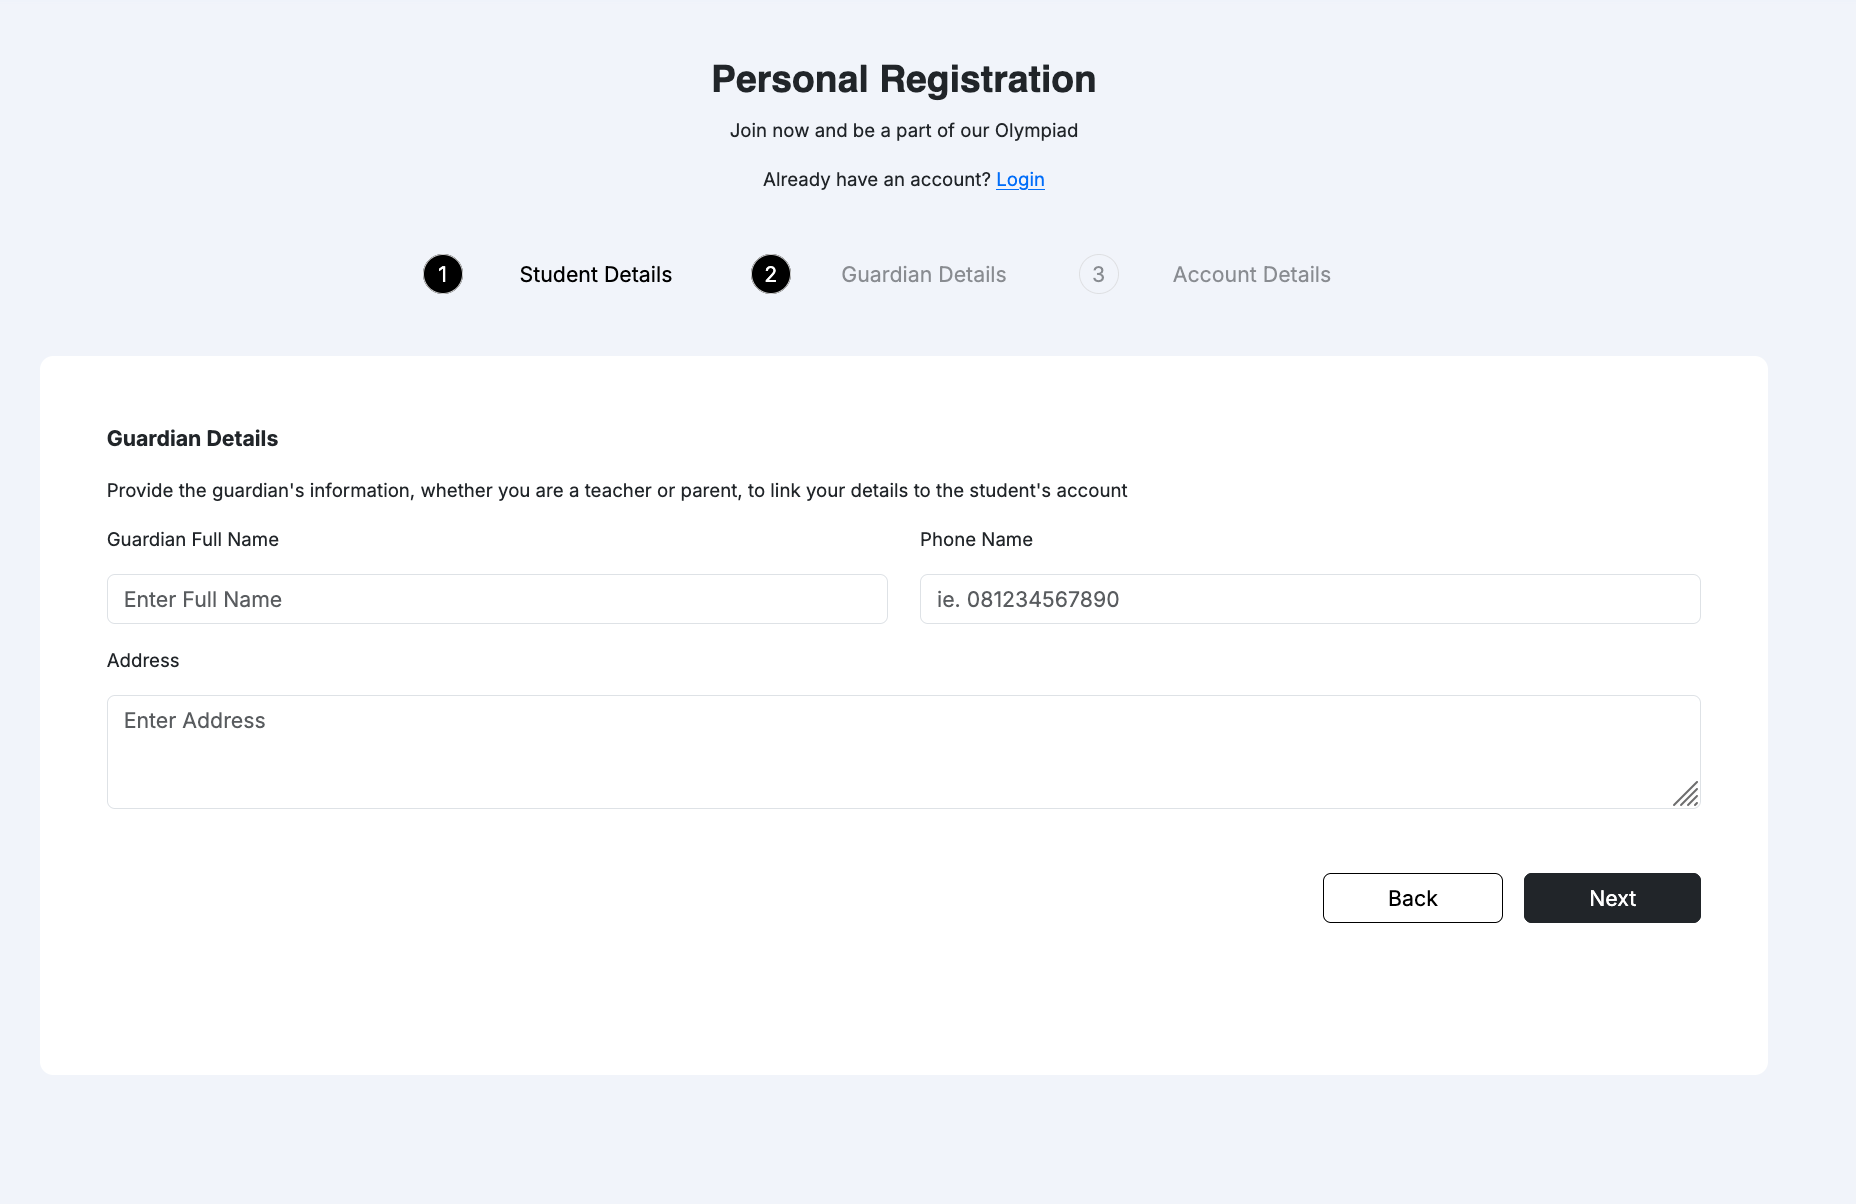Click the Login link
The image size is (1856, 1204).
1020,179
